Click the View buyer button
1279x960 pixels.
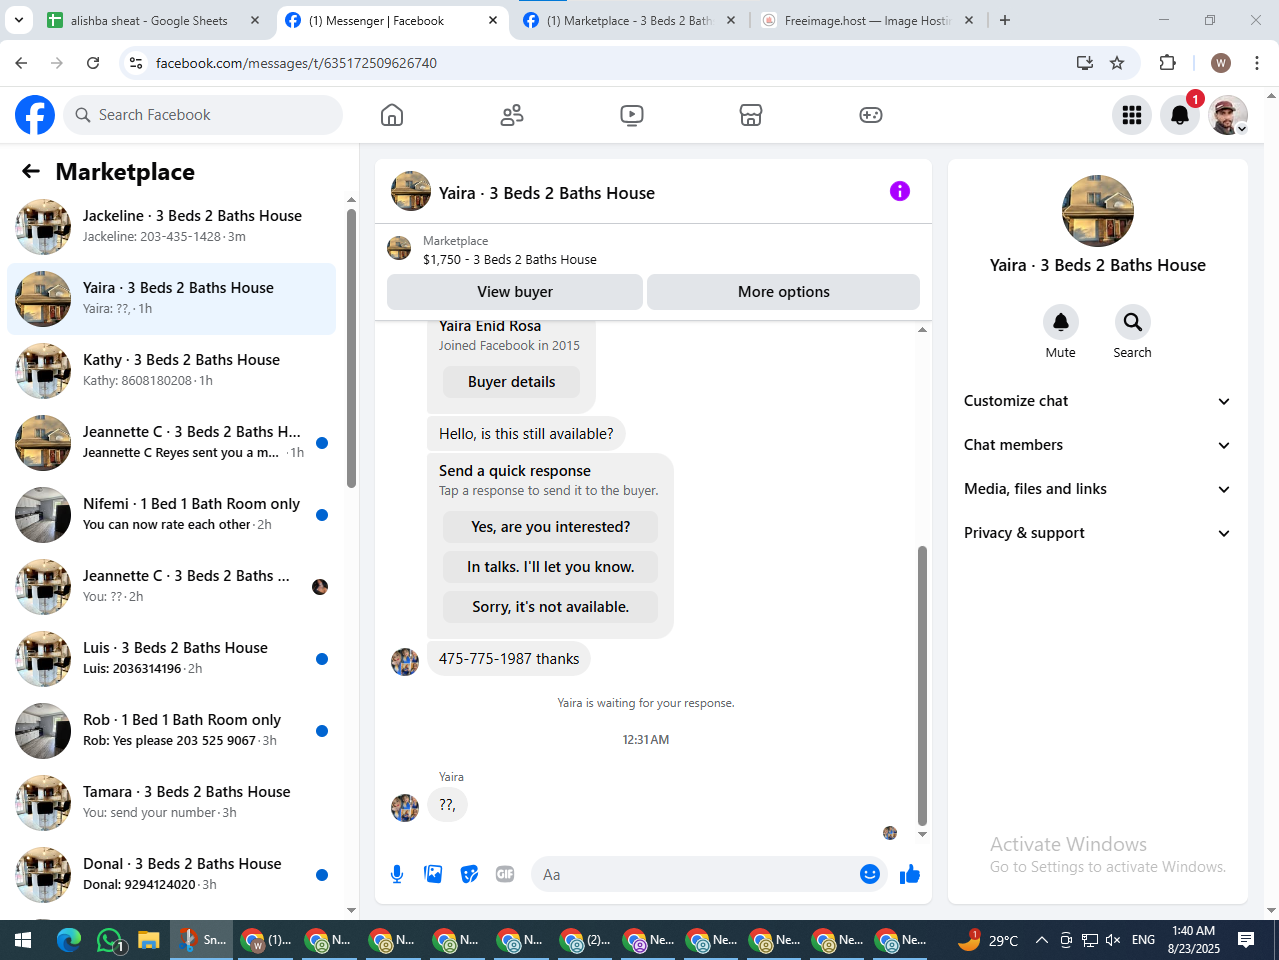click(515, 292)
